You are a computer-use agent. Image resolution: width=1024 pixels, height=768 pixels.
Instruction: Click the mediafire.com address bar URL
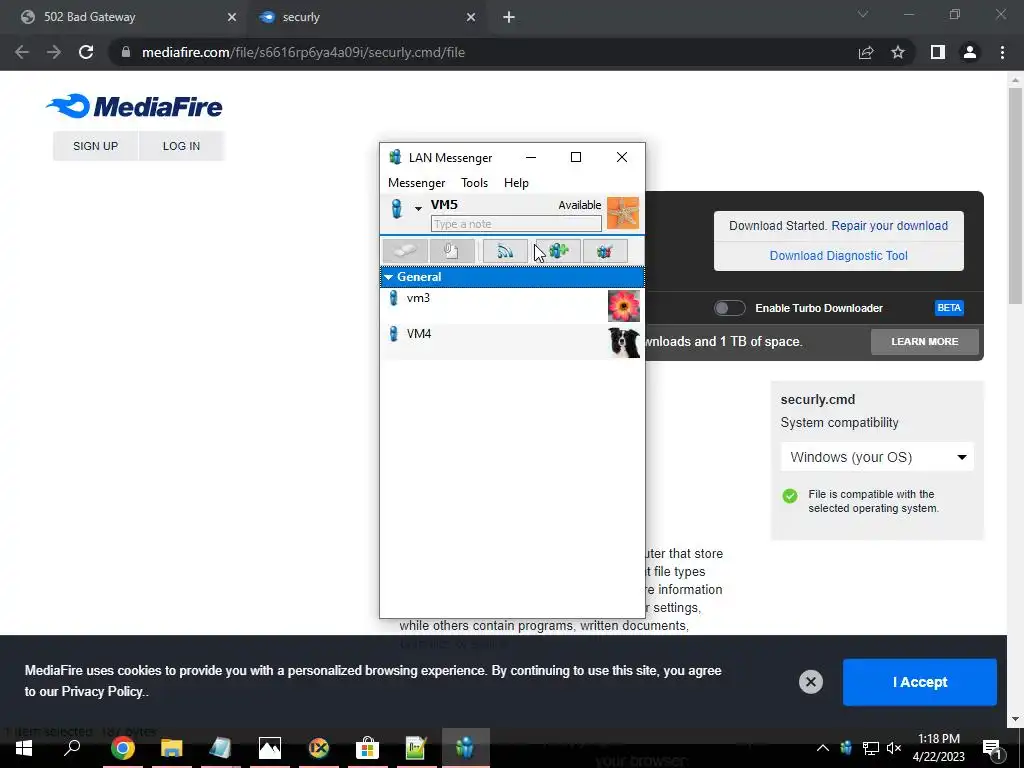pyautogui.click(x=303, y=52)
